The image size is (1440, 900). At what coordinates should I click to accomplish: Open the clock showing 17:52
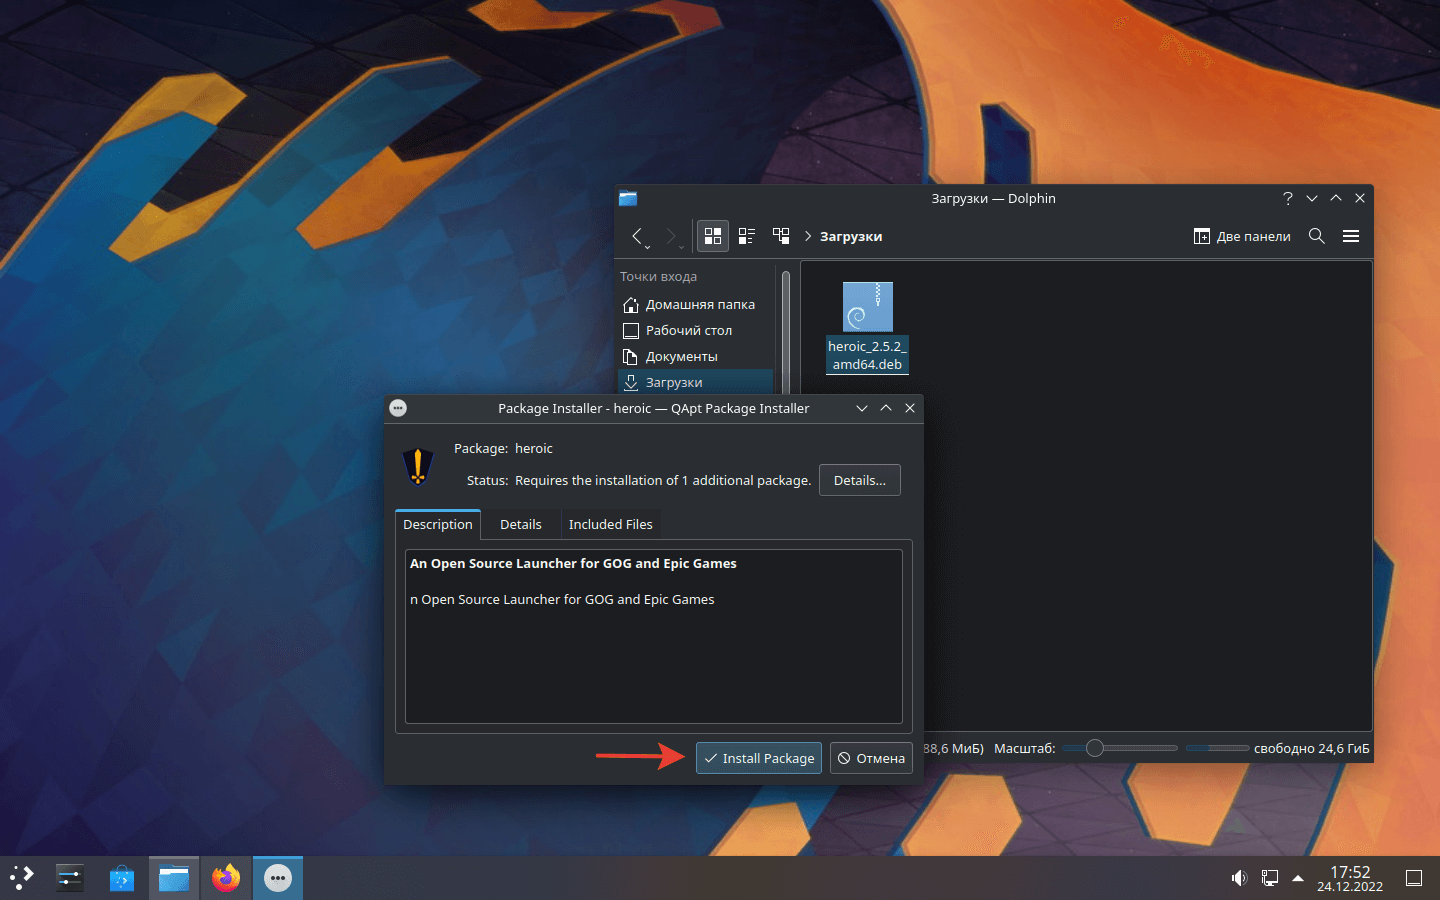(1350, 878)
